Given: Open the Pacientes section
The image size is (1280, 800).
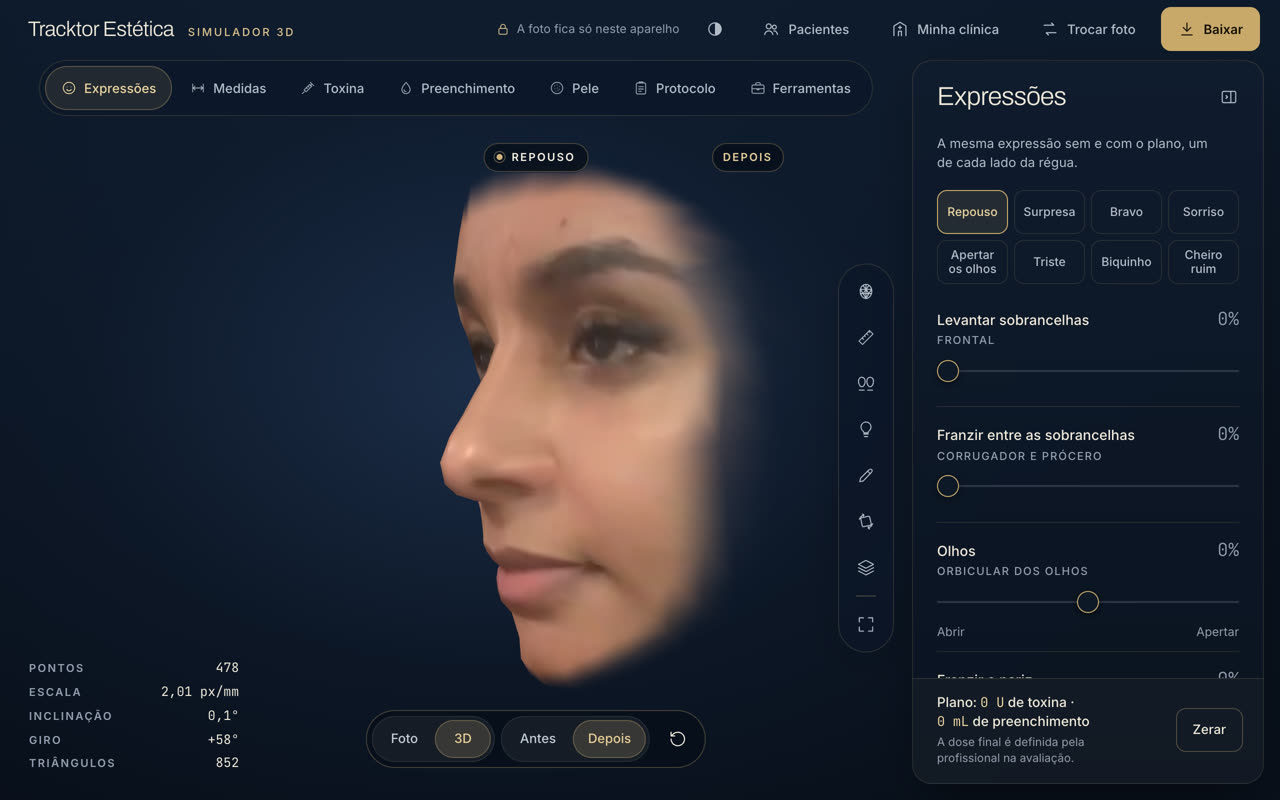Looking at the screenshot, I should click(x=806, y=29).
